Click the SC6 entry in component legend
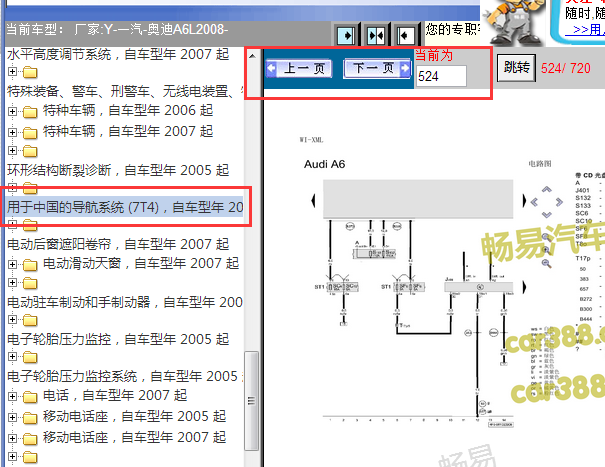Viewport: 605px width, 467px height. point(582,213)
